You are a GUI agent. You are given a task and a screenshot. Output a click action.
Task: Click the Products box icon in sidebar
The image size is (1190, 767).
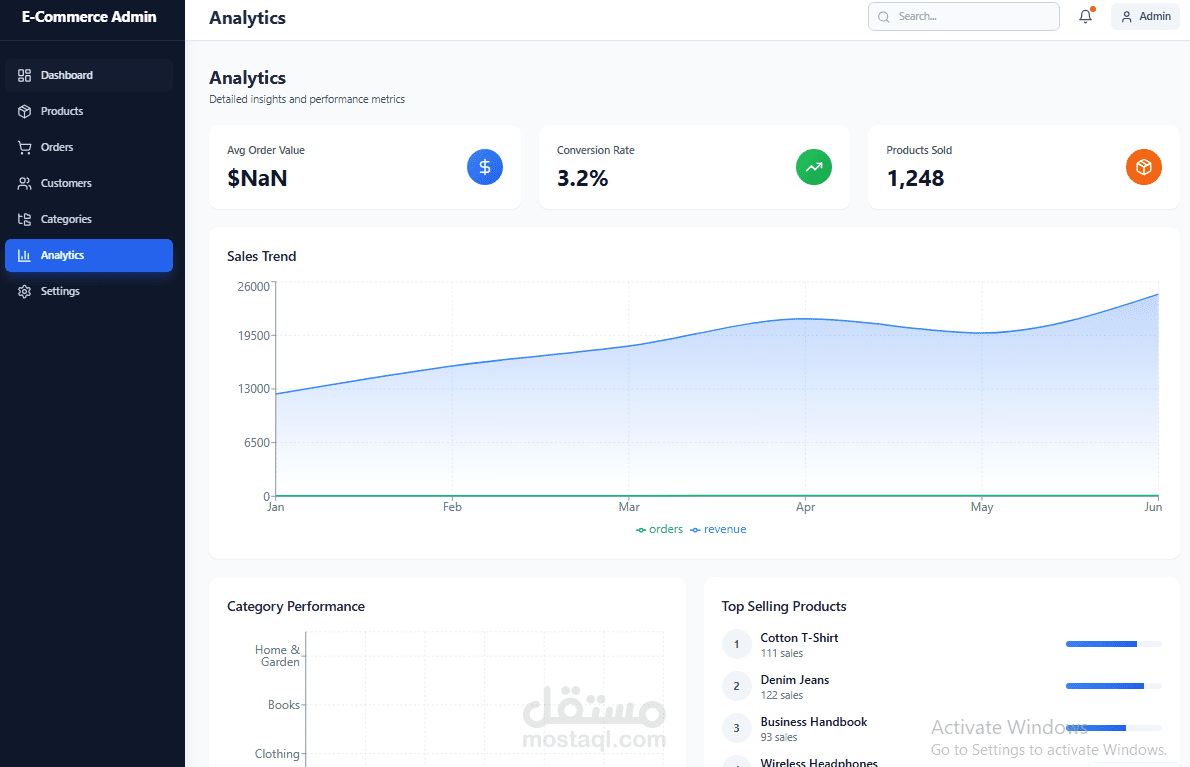coord(24,112)
